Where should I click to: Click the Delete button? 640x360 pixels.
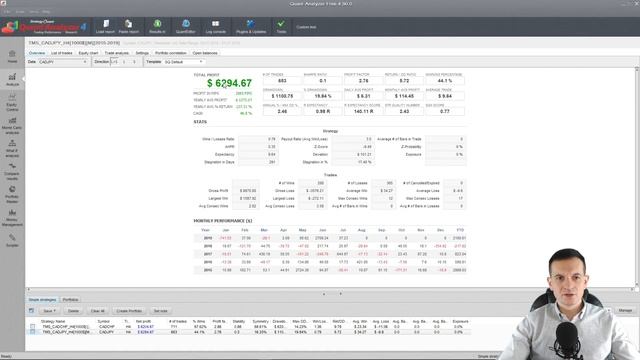point(73,311)
